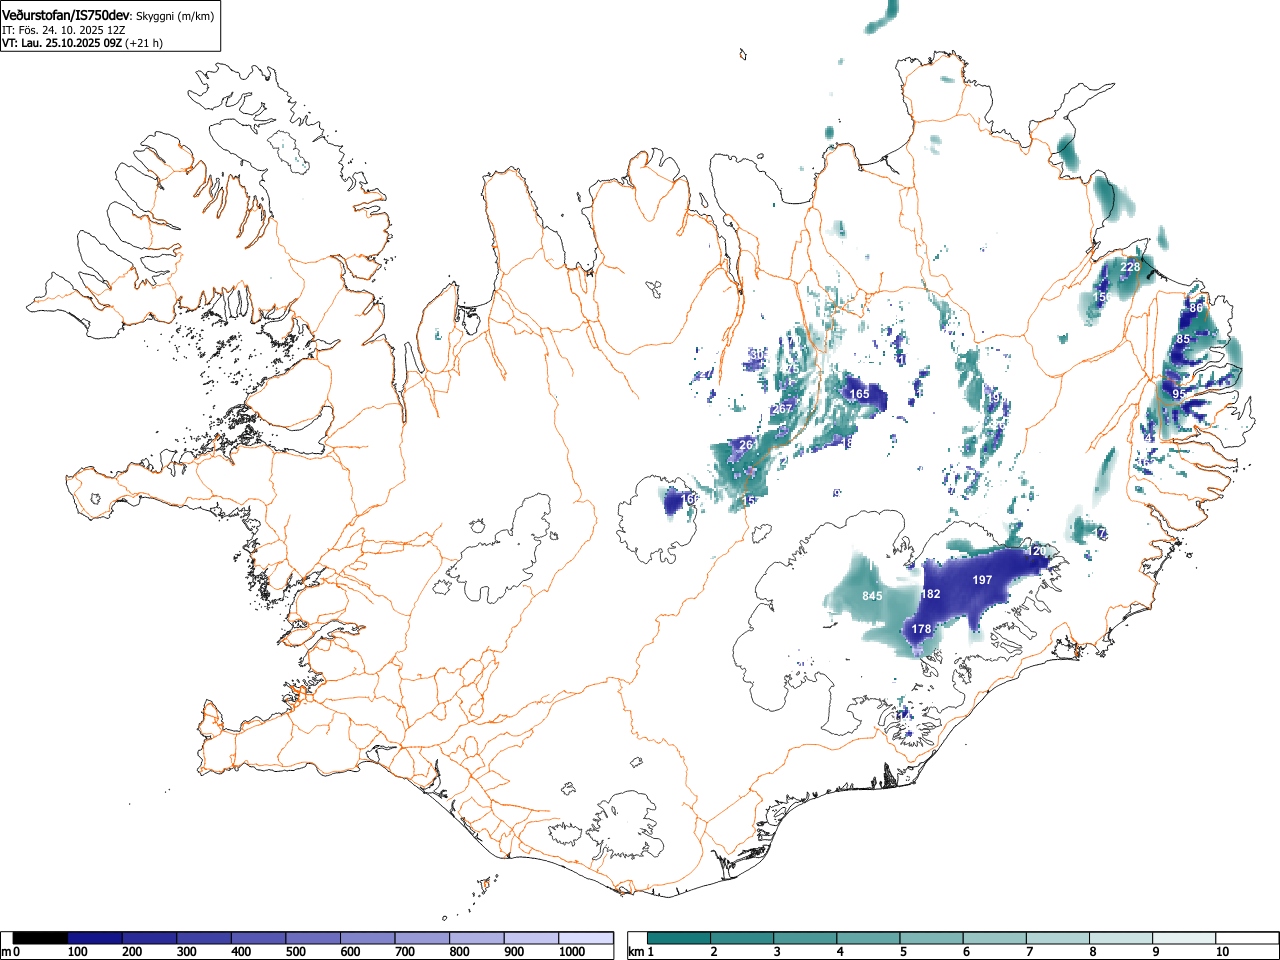Click the 700–800 m legend color segment
The width and height of the screenshot is (1280, 960).
pos(422,938)
